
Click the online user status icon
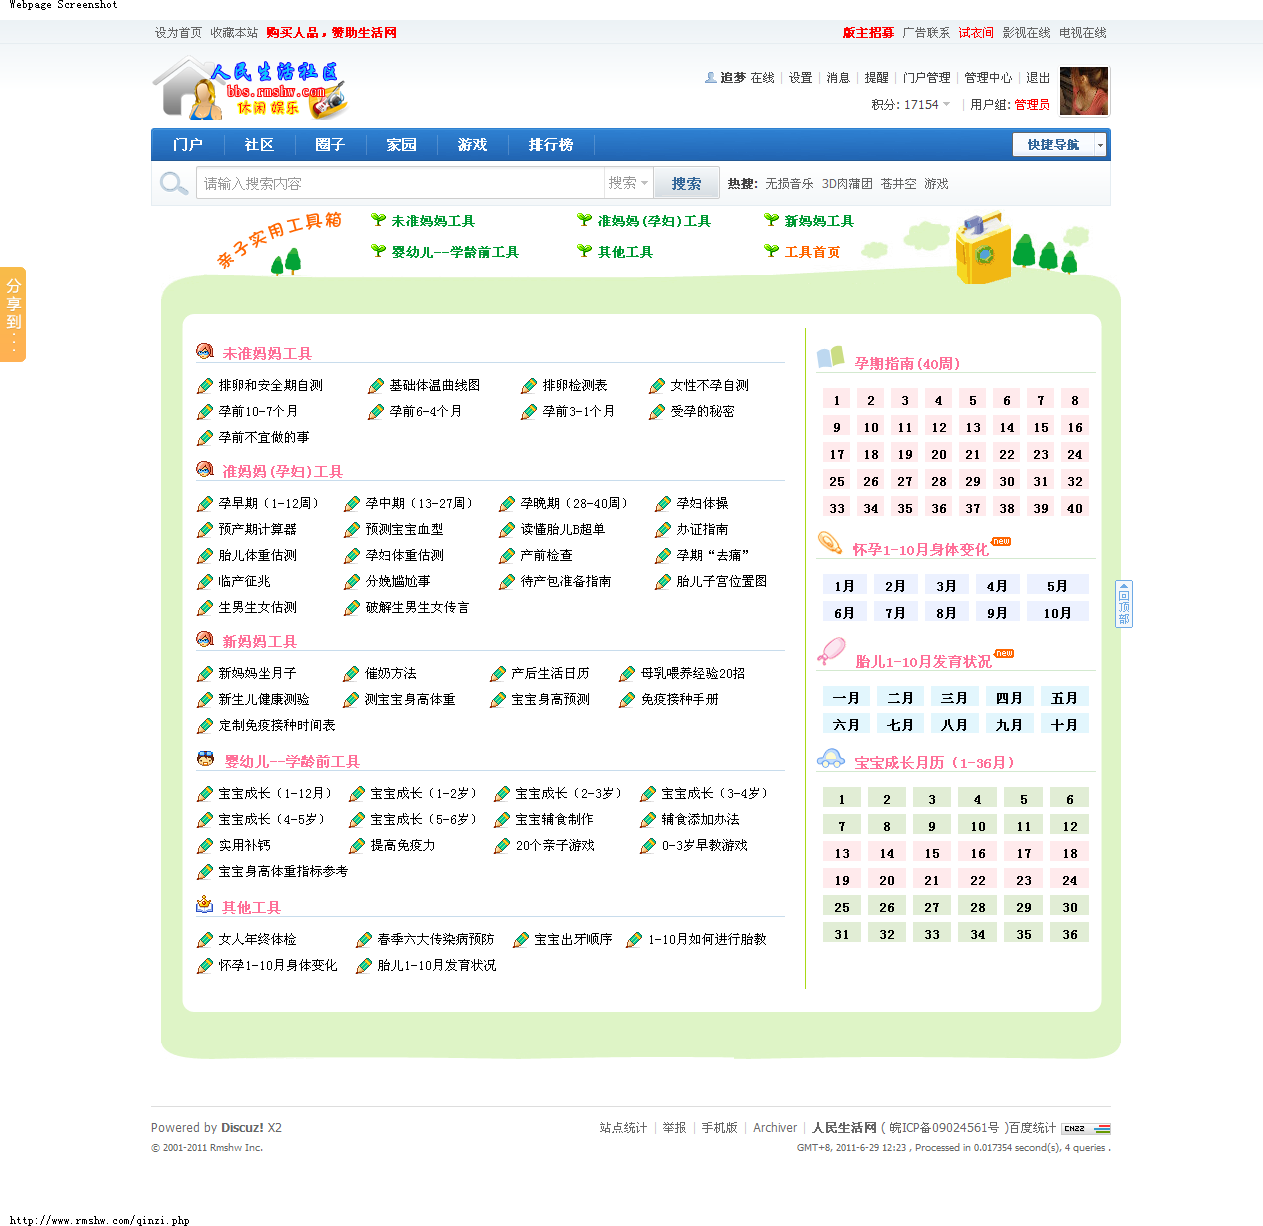coord(711,77)
